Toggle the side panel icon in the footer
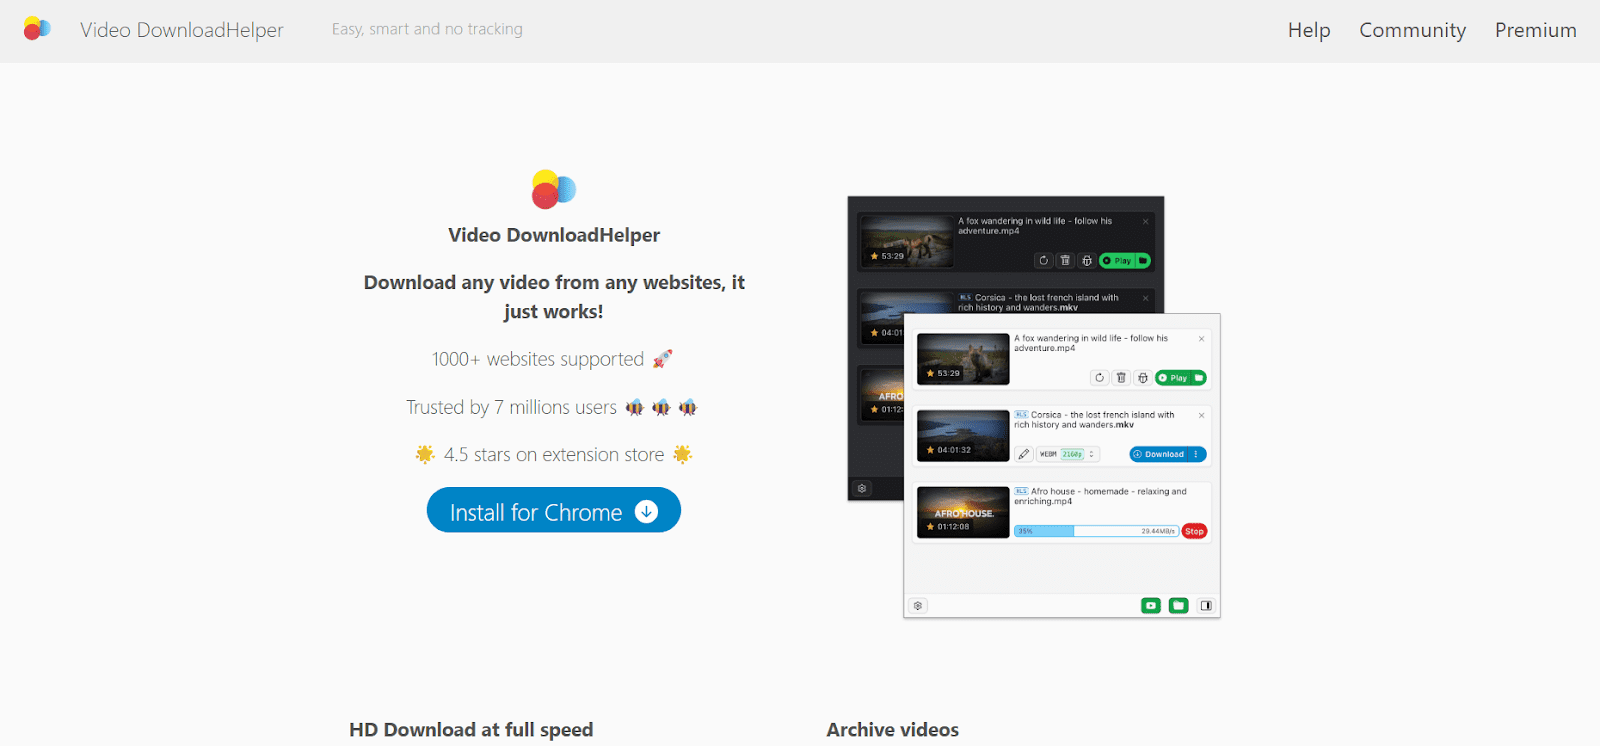Viewport: 1600px width, 746px height. 1206,606
